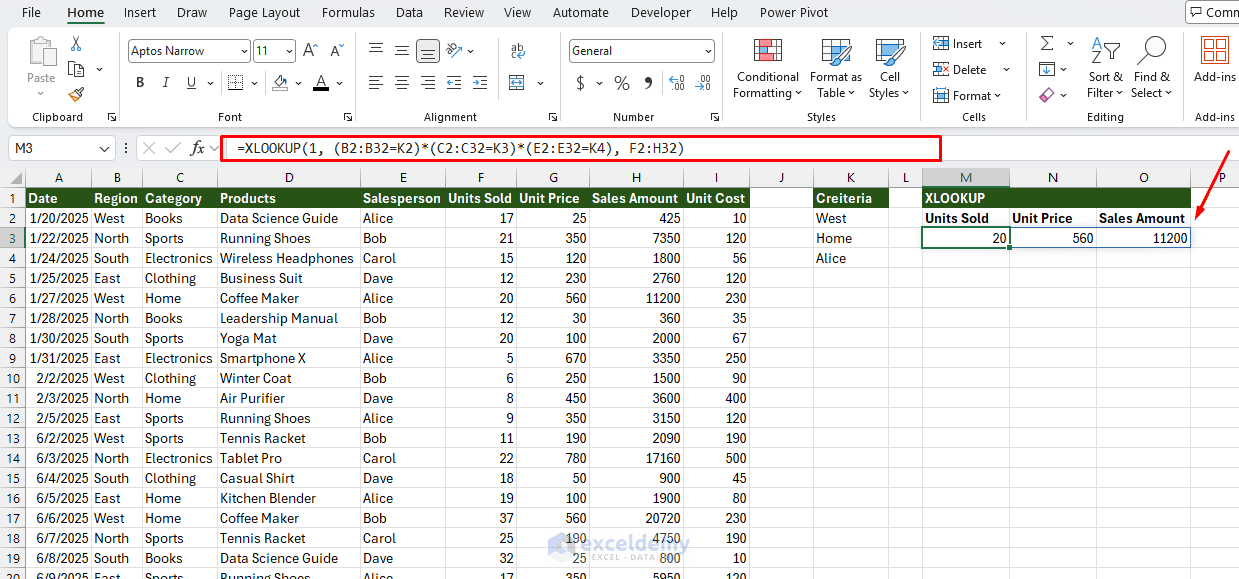Viewport: 1239px width, 579px height.
Task: Select column D header
Action: 289,178
